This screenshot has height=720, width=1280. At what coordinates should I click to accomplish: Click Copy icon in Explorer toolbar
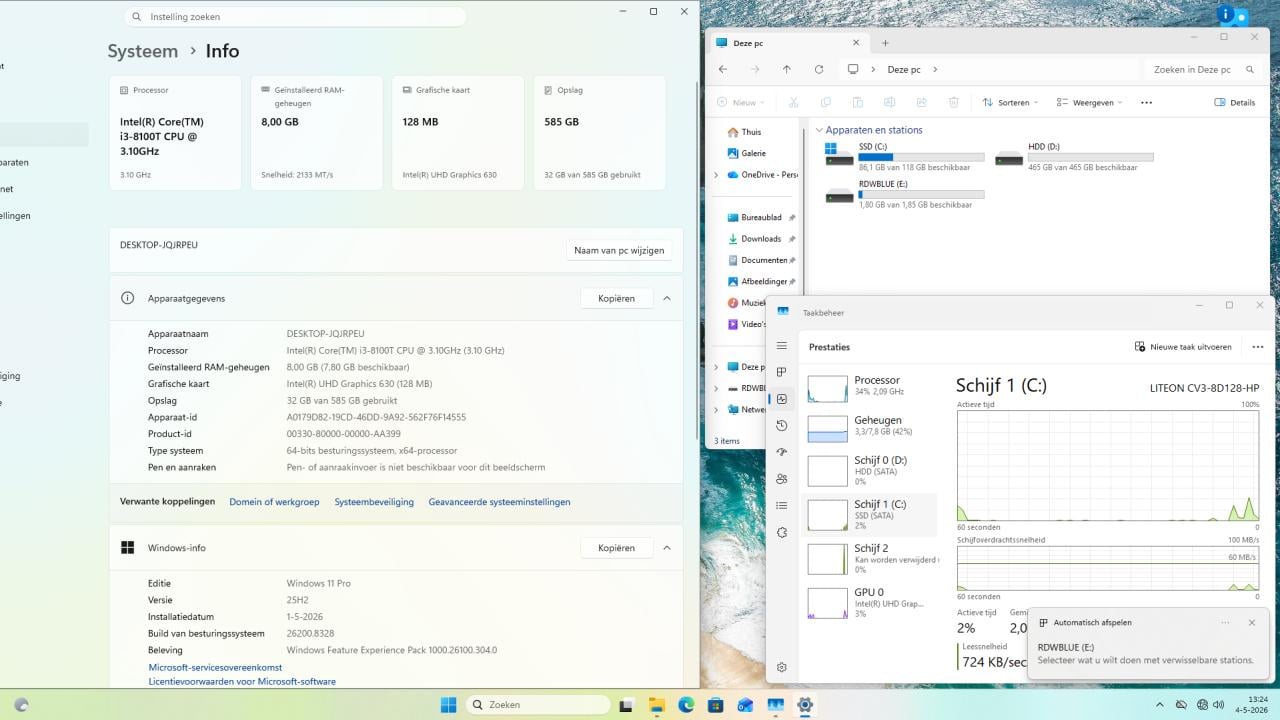[x=825, y=102]
